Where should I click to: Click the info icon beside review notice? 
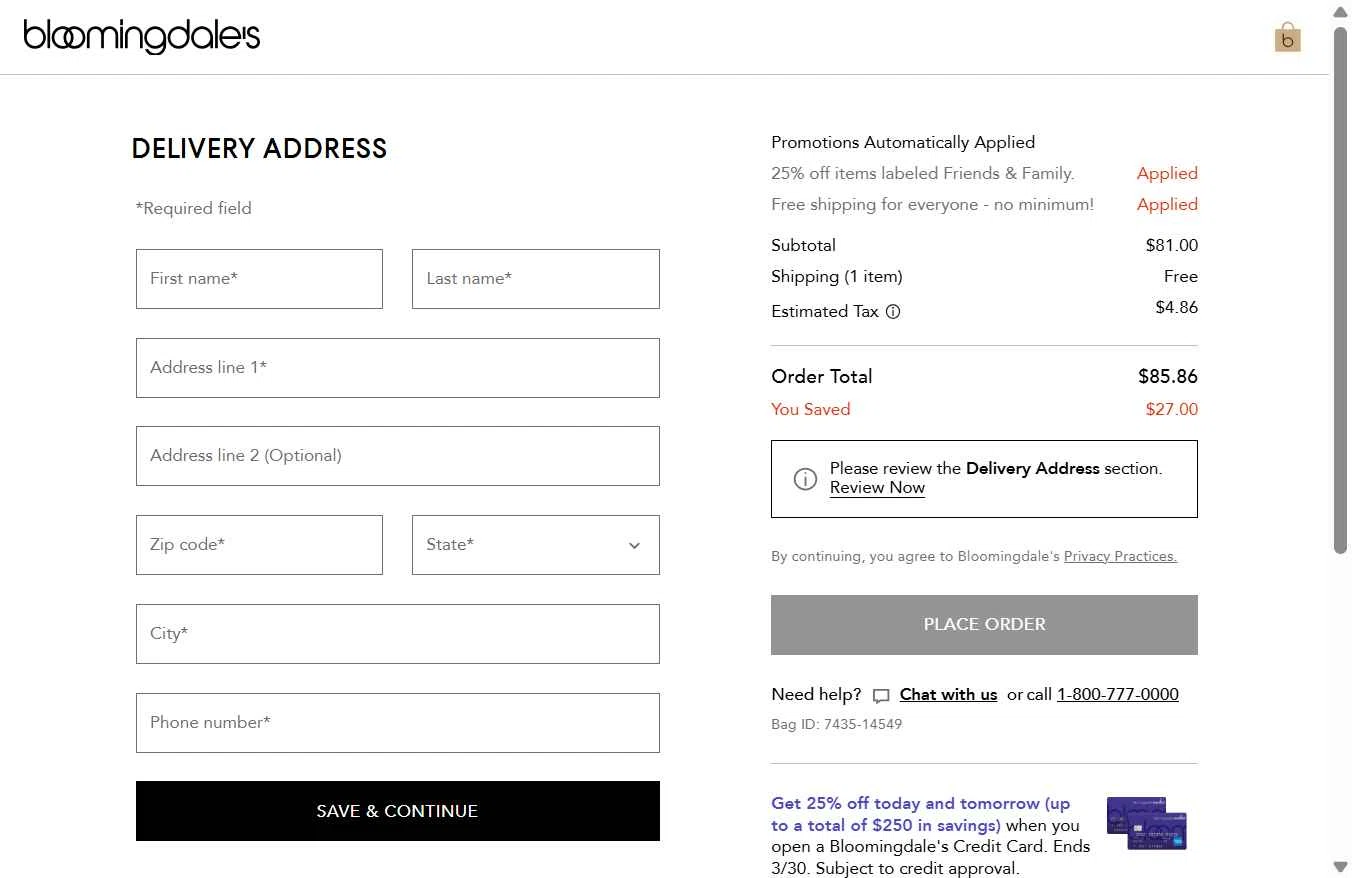coord(805,479)
